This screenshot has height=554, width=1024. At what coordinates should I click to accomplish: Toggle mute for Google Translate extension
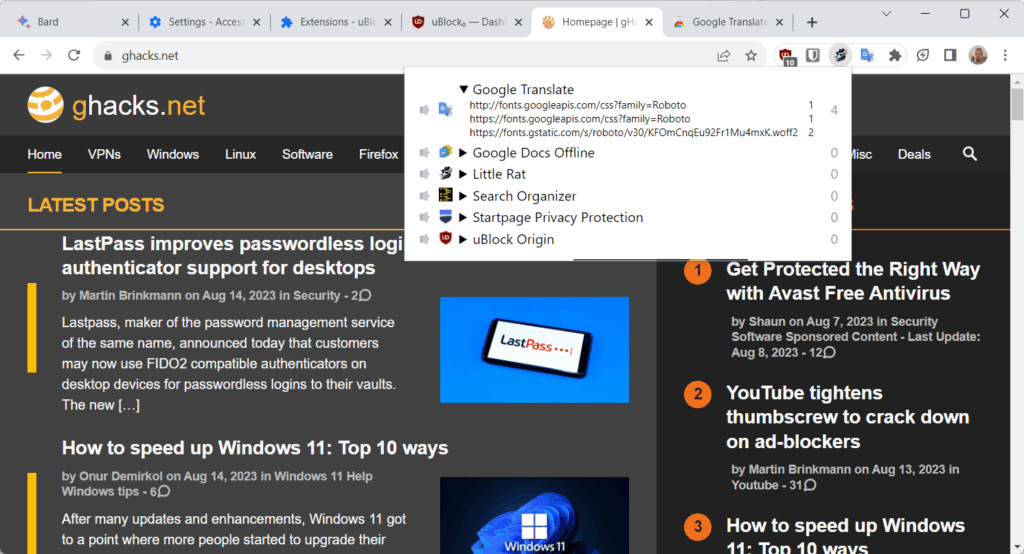424,110
